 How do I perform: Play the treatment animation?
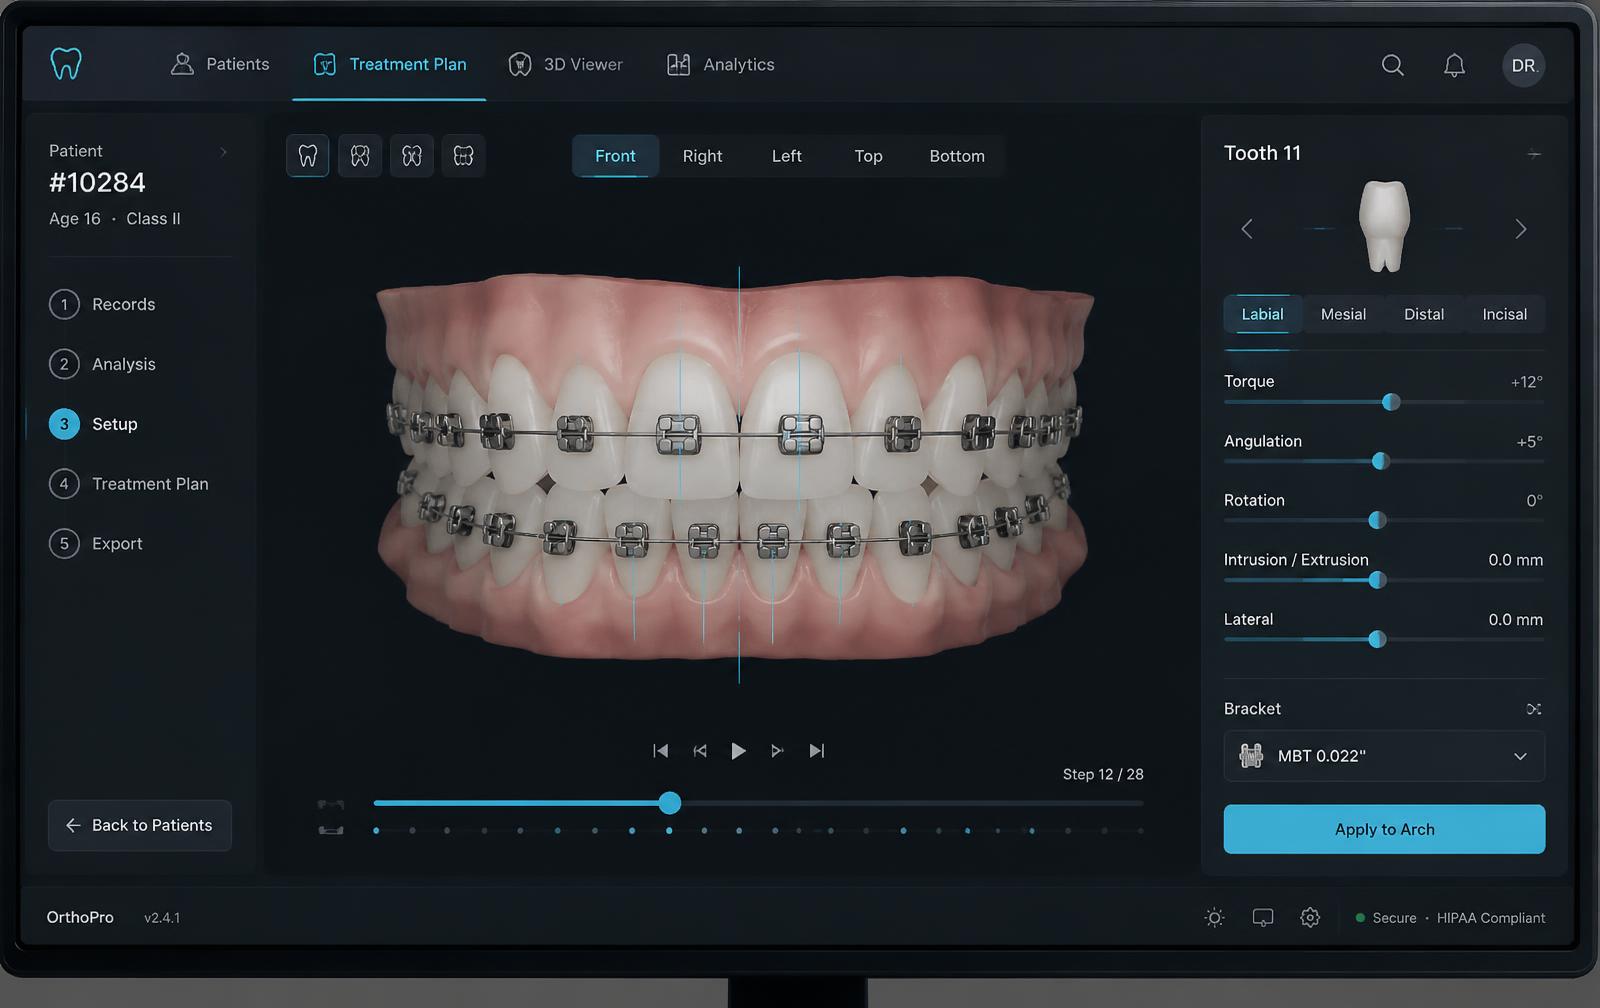point(738,751)
